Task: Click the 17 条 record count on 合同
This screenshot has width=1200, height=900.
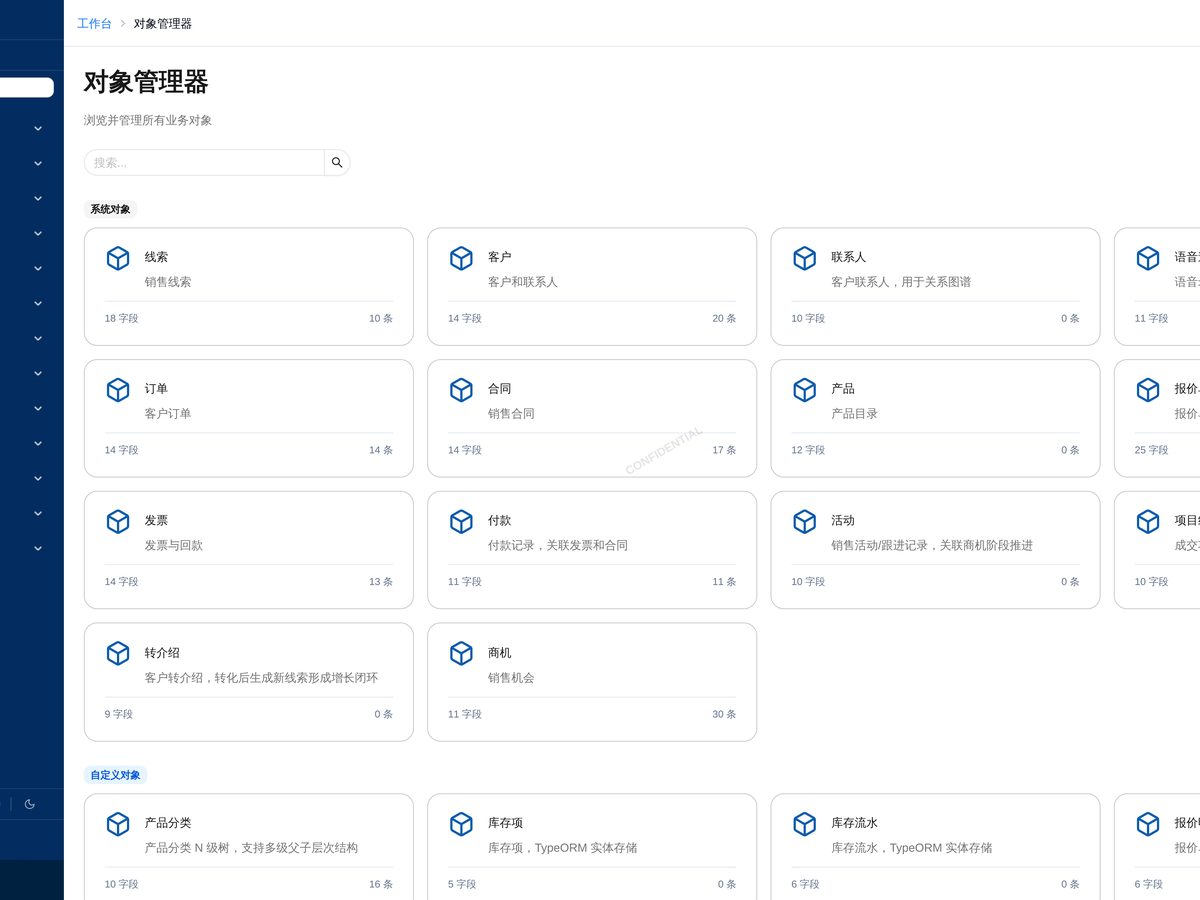Action: 724,450
